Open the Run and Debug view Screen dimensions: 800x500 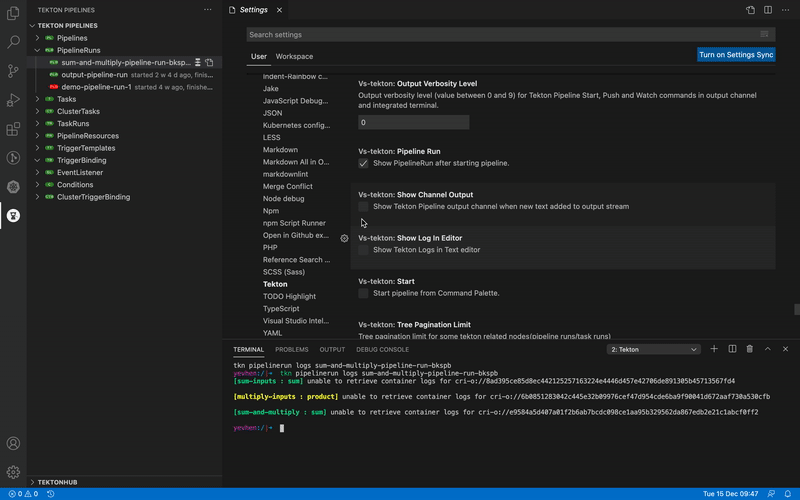pyautogui.click(x=13, y=100)
